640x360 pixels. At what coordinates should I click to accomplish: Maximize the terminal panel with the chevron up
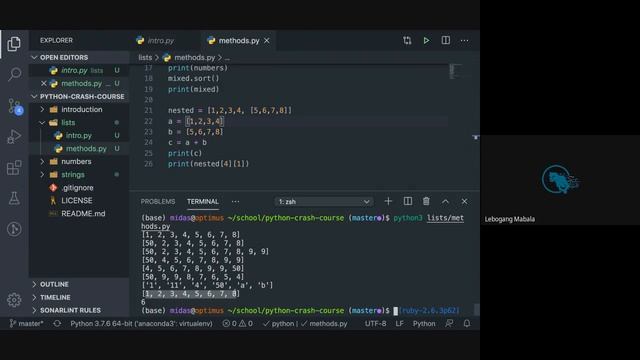point(445,201)
